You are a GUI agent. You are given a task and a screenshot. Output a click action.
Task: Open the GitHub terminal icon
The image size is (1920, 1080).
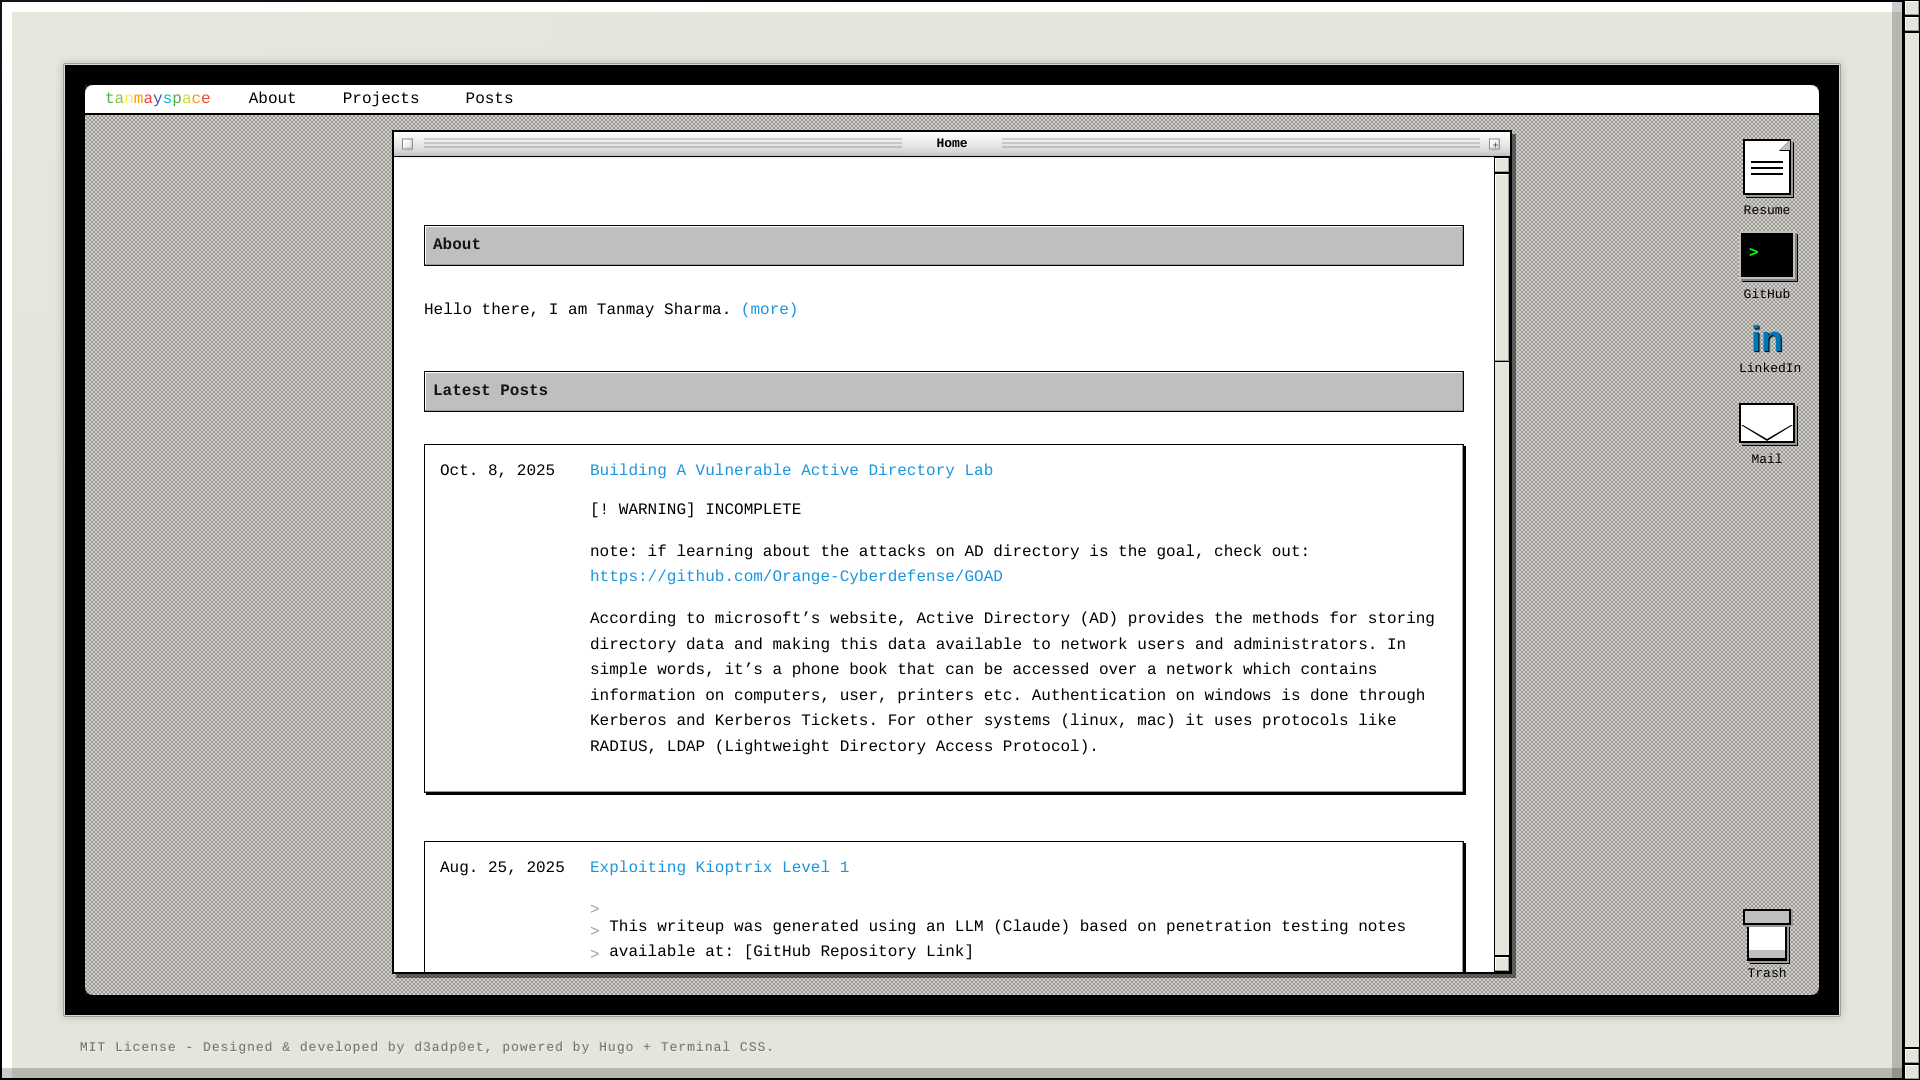(1766, 256)
